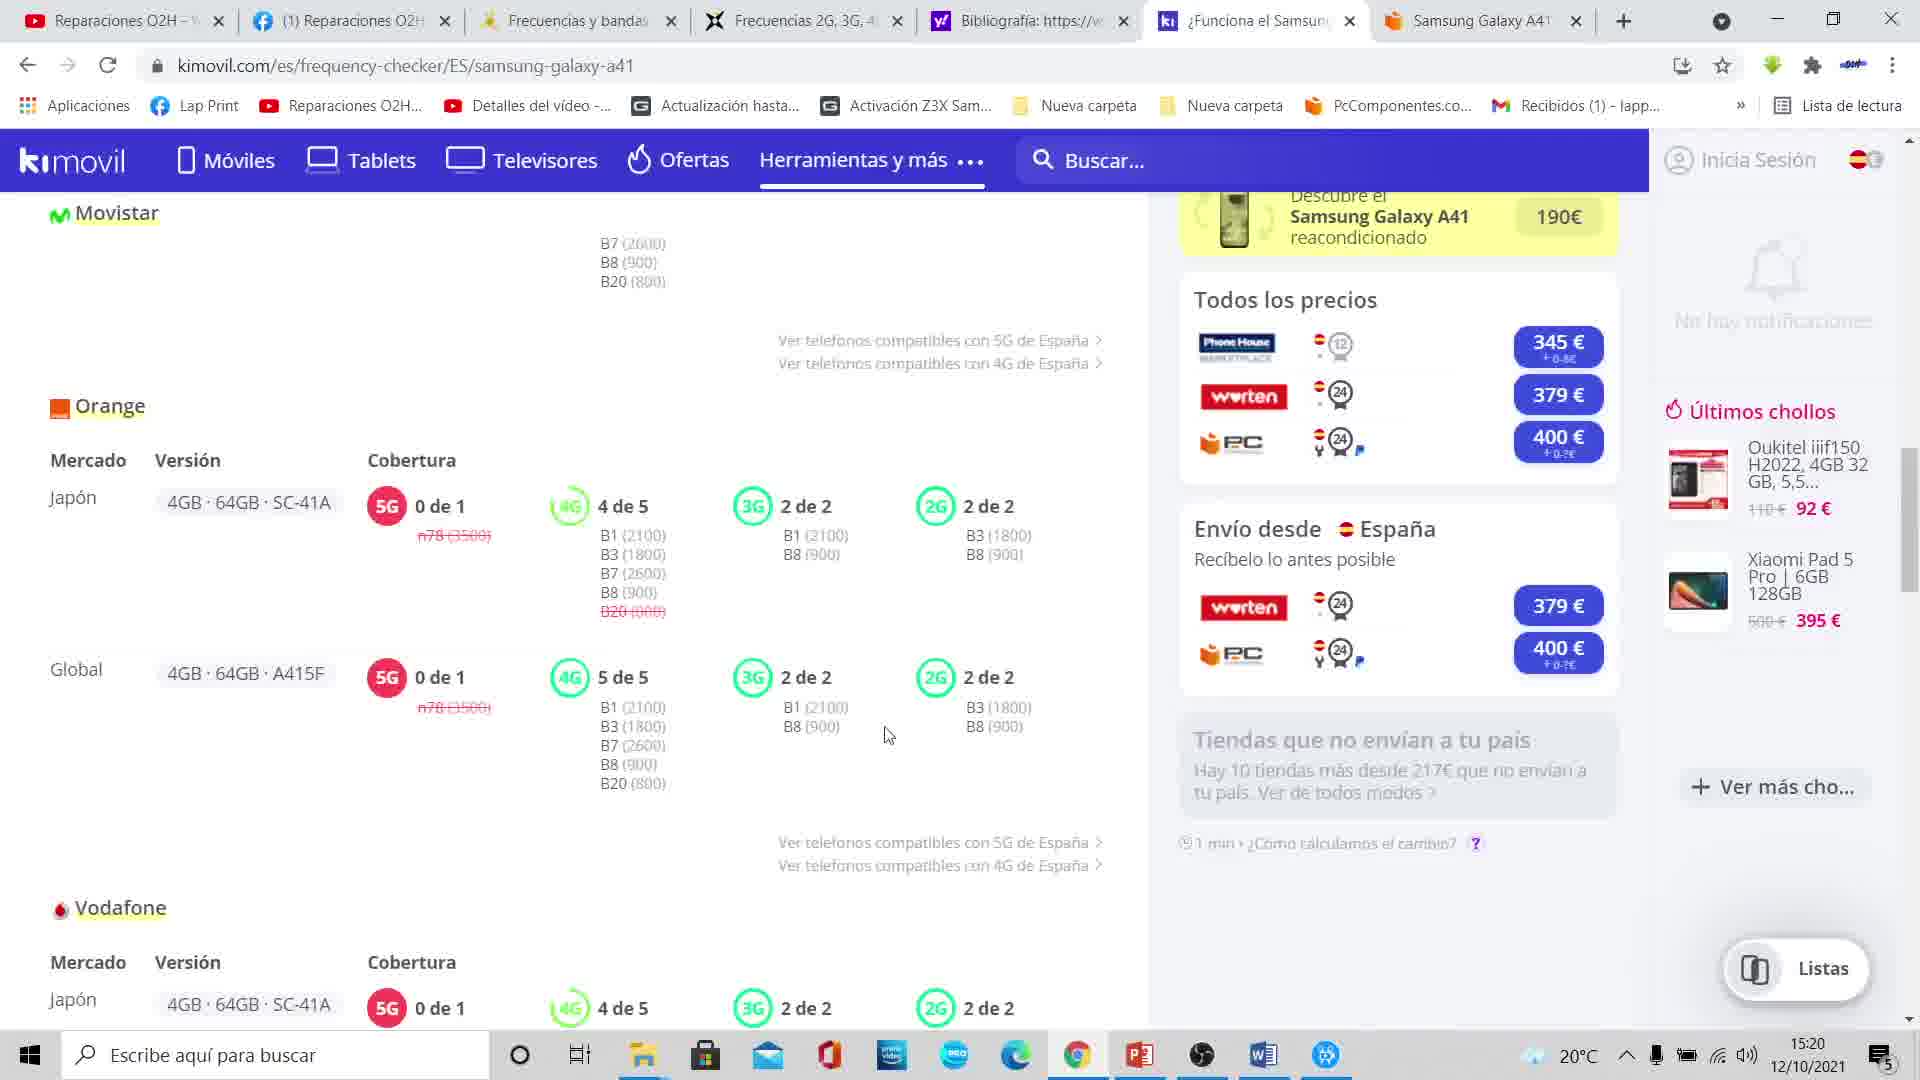Image resolution: width=1920 pixels, height=1080 pixels.
Task: Open Orange 4G compatible phones link
Action: (x=940, y=866)
